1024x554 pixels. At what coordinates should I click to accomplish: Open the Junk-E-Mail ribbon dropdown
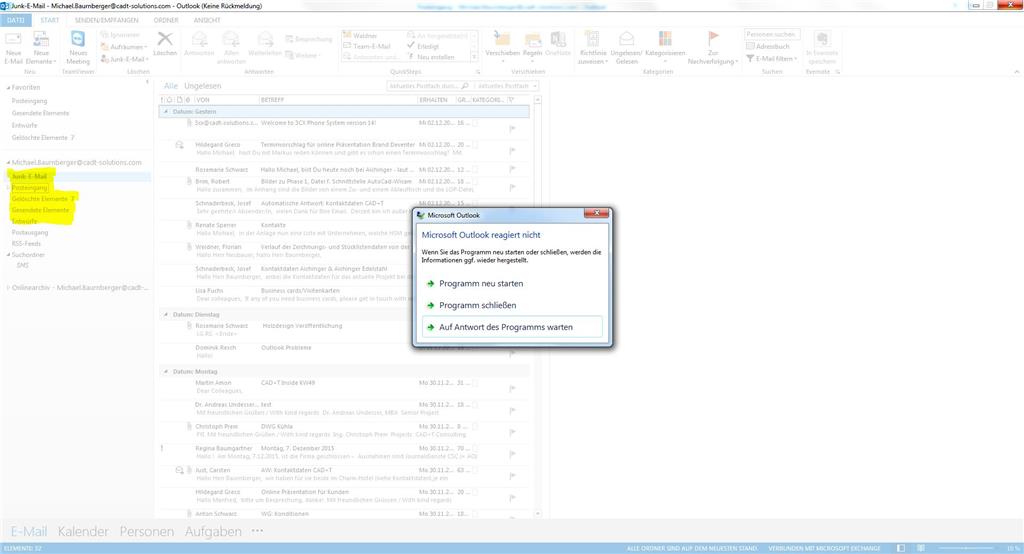(125, 59)
